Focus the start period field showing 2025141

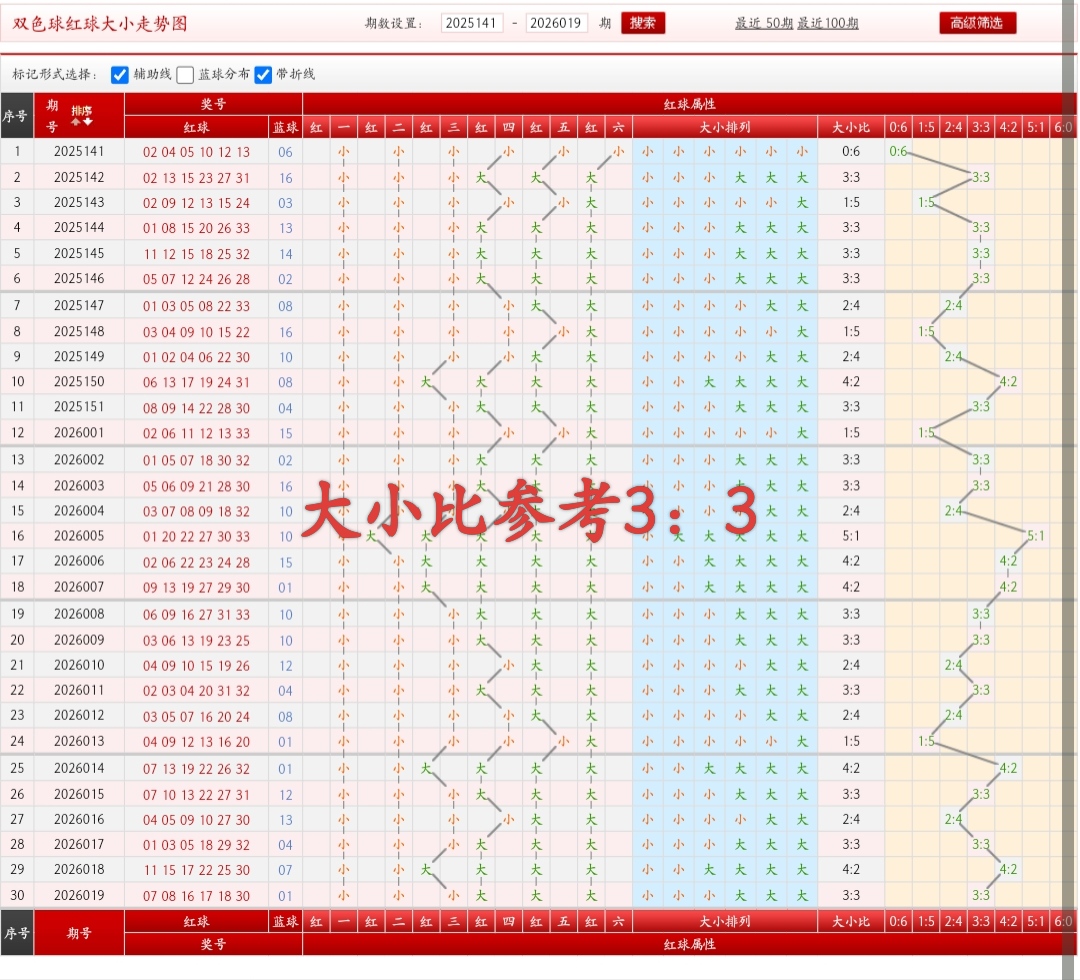pyautogui.click(x=472, y=23)
